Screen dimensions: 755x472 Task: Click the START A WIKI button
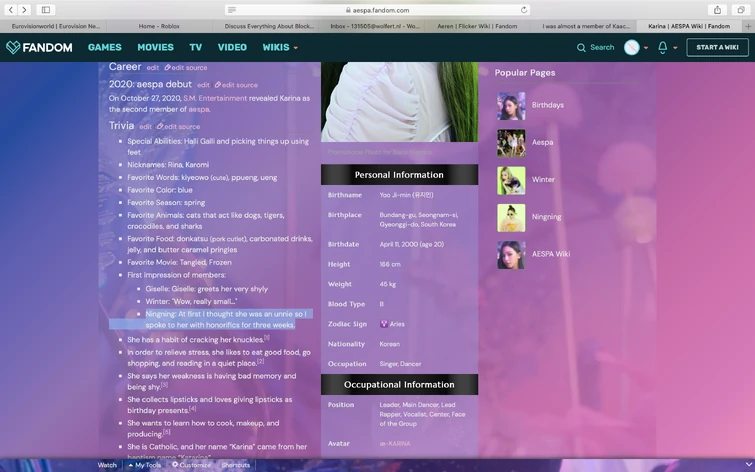(717, 47)
